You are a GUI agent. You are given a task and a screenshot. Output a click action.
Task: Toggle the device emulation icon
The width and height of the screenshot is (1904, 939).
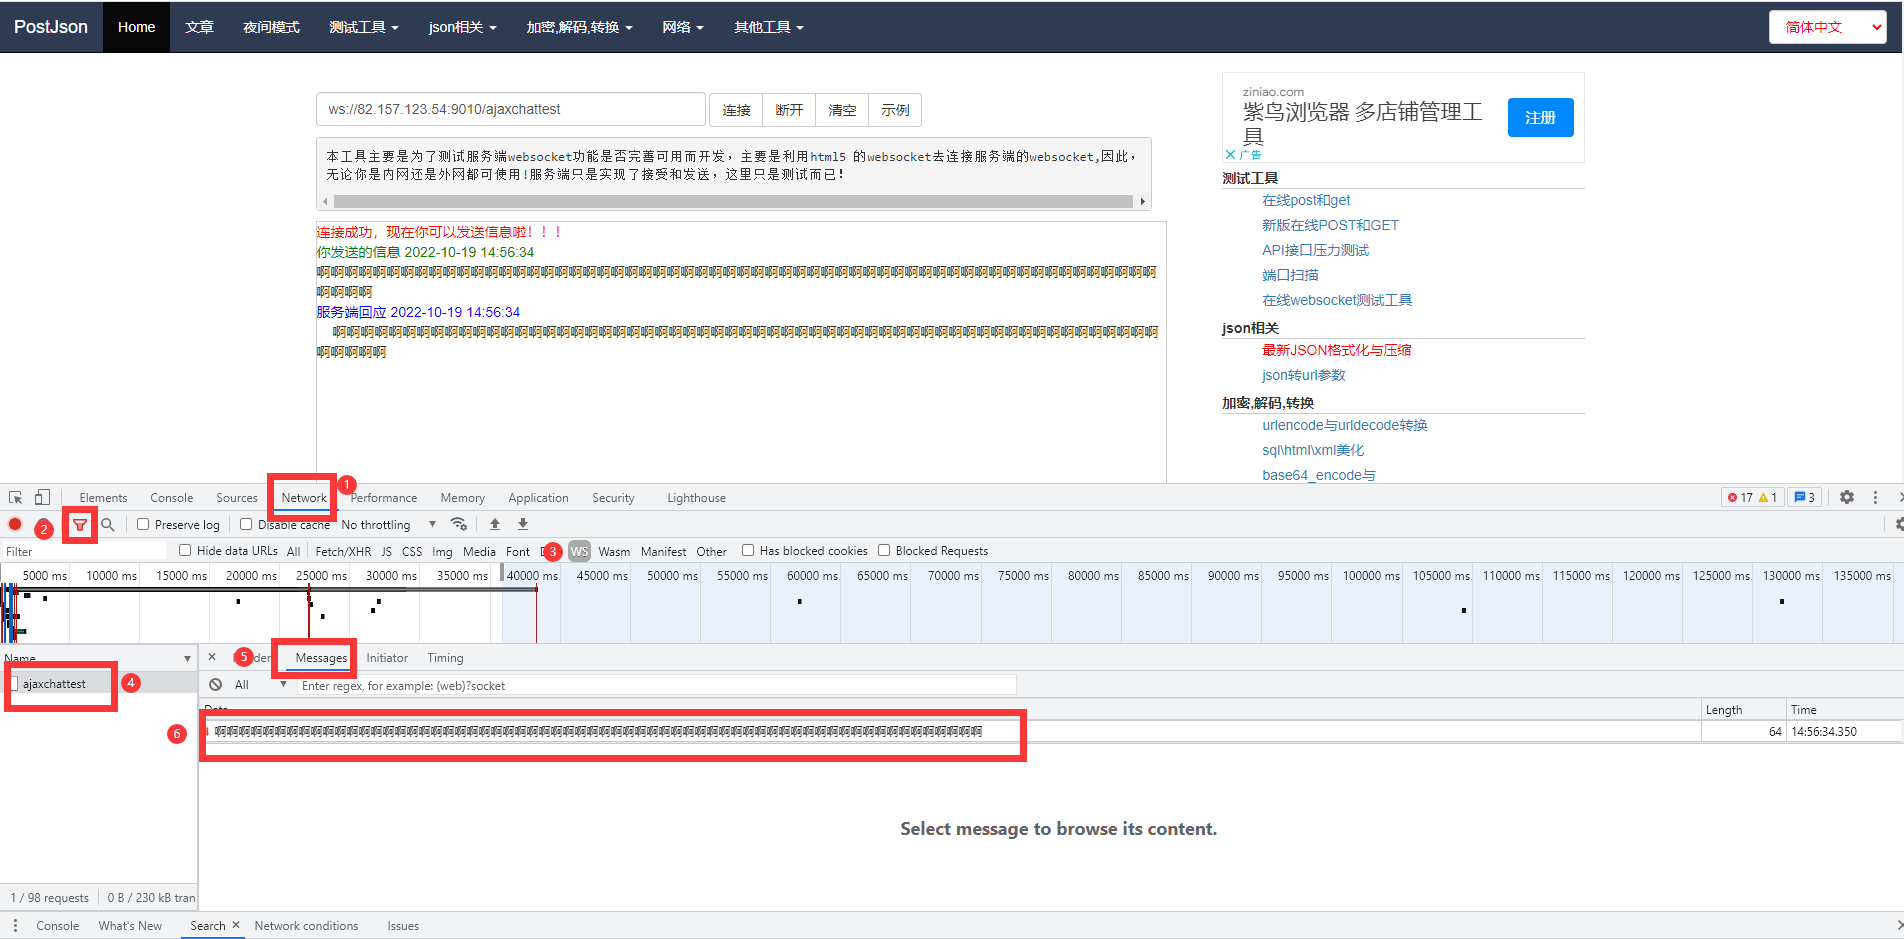coord(41,497)
